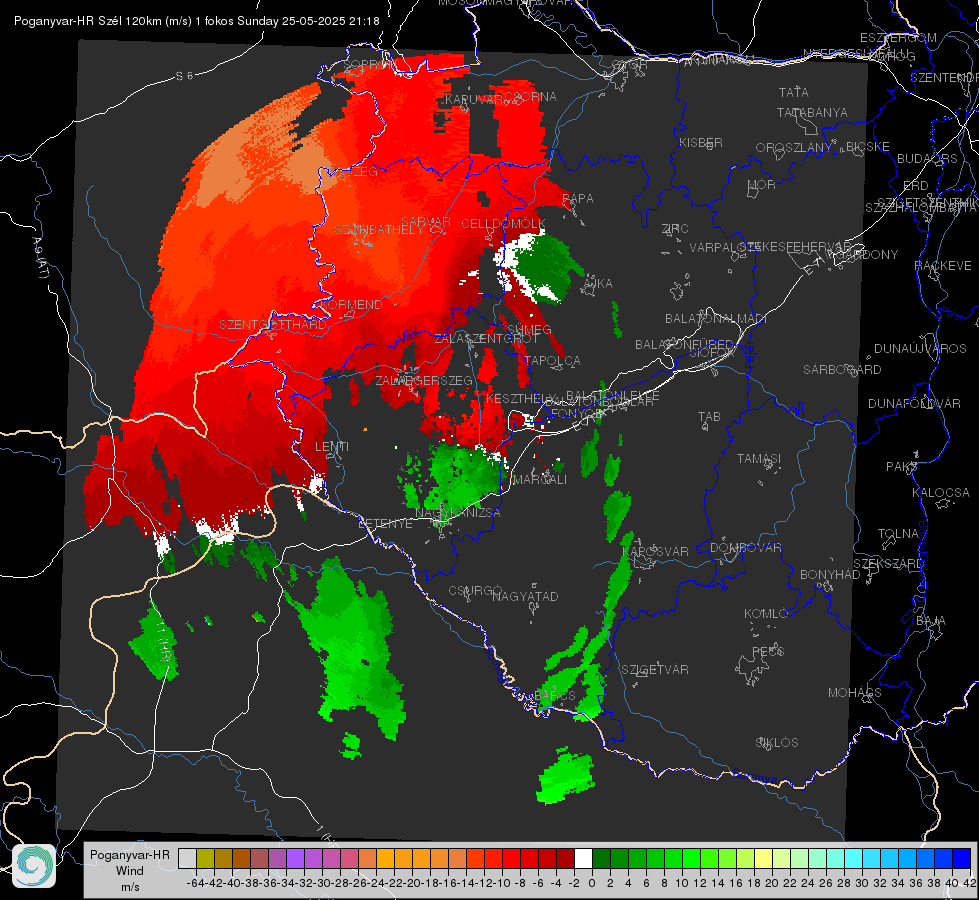979x900 pixels.
Task: Select the RACKEVE label
Action: click(943, 266)
